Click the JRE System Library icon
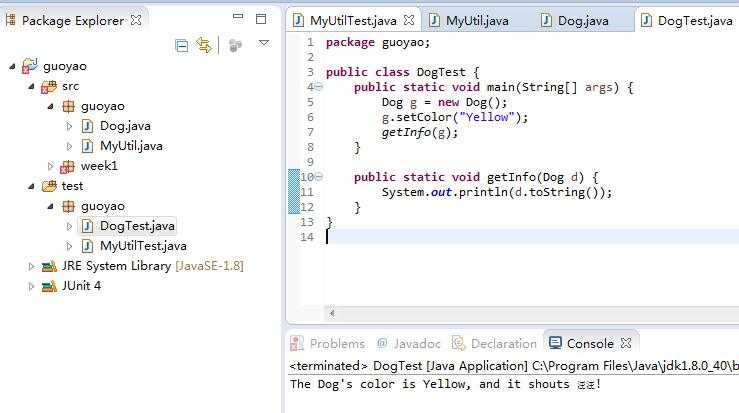 click(49, 266)
